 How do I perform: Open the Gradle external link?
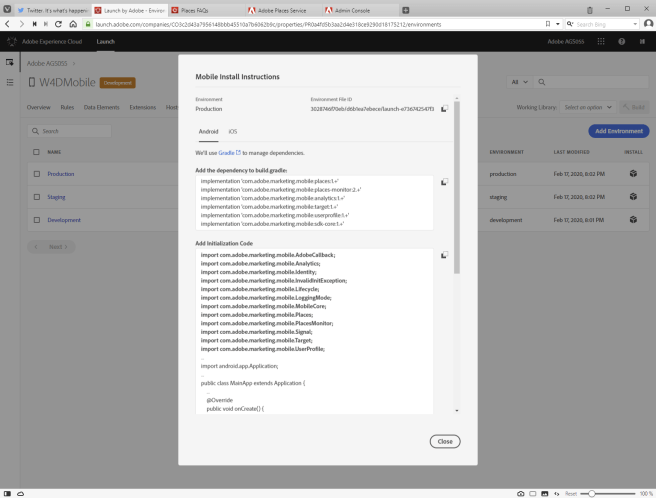coord(230,153)
